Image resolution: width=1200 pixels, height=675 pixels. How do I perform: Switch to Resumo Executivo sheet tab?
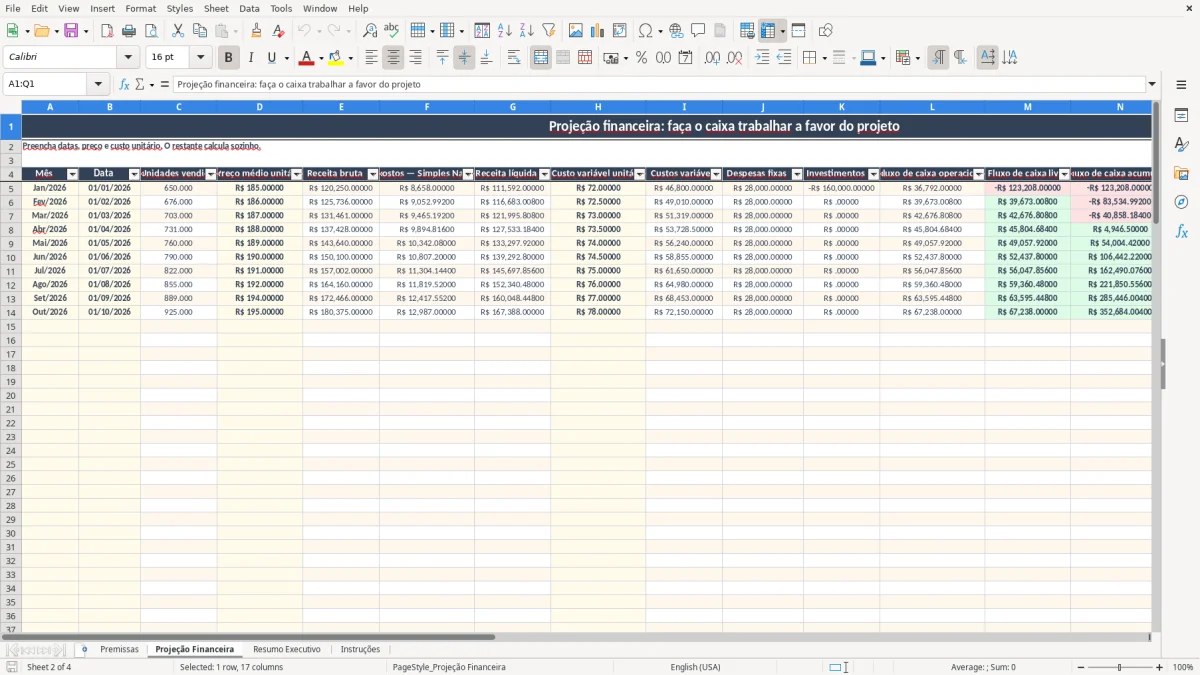tap(286, 649)
